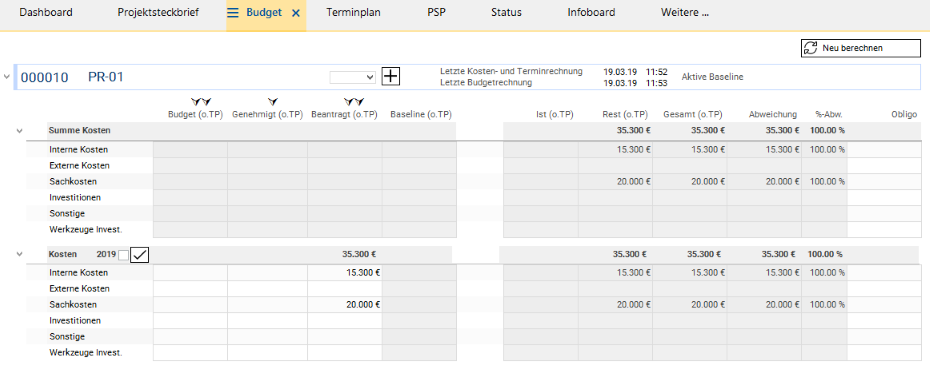
Task: Switch to the Dashboard tab
Action: pyautogui.click(x=46, y=12)
